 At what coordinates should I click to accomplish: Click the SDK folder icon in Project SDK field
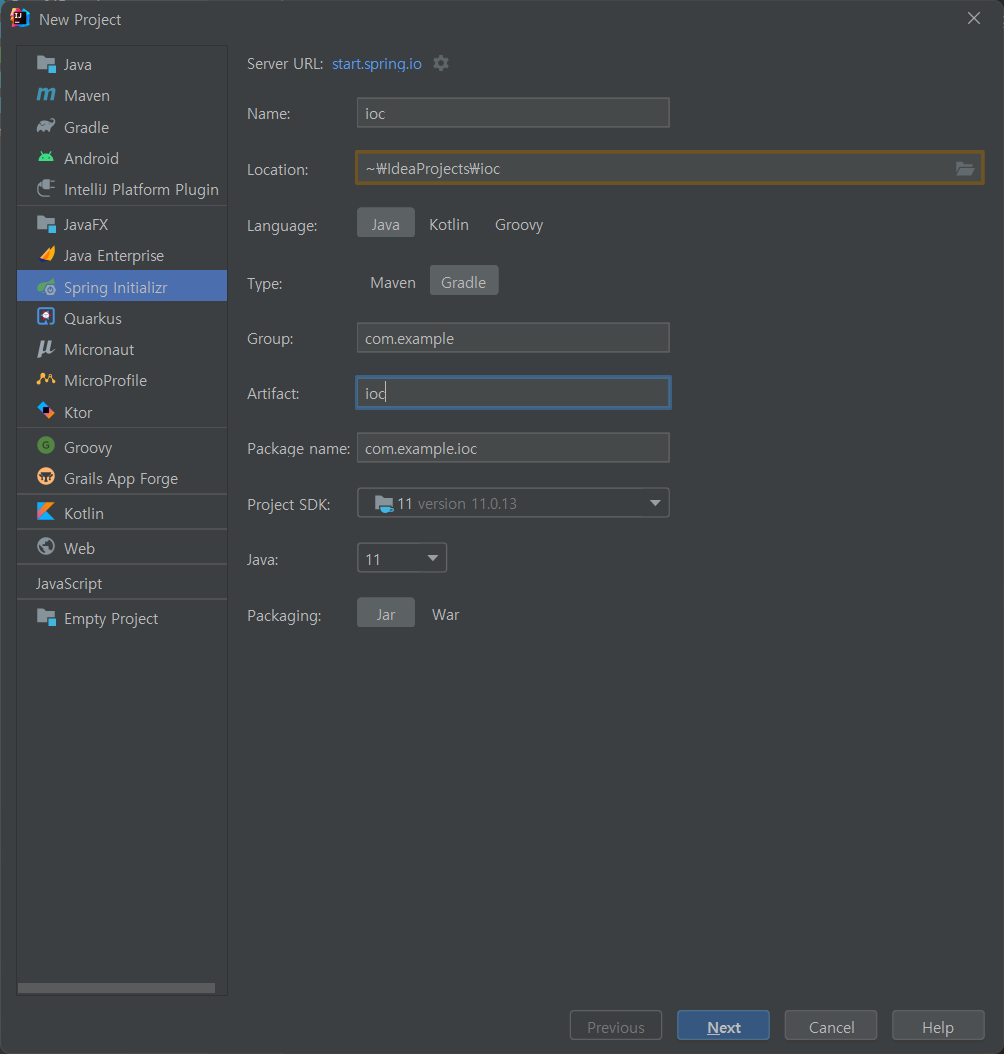[x=384, y=503]
